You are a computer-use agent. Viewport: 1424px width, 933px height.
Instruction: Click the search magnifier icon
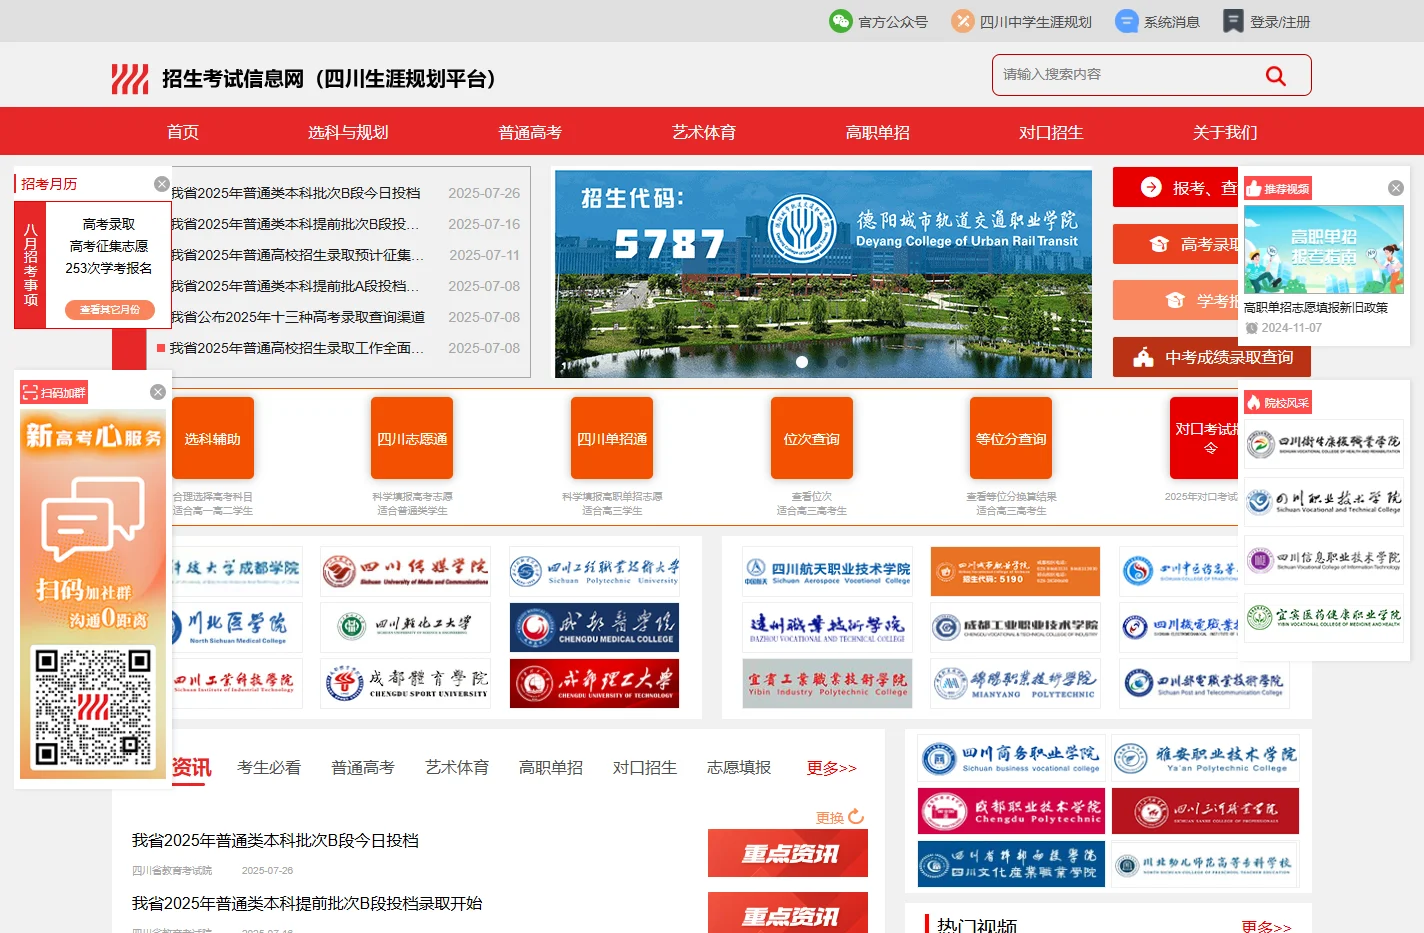1275,75
